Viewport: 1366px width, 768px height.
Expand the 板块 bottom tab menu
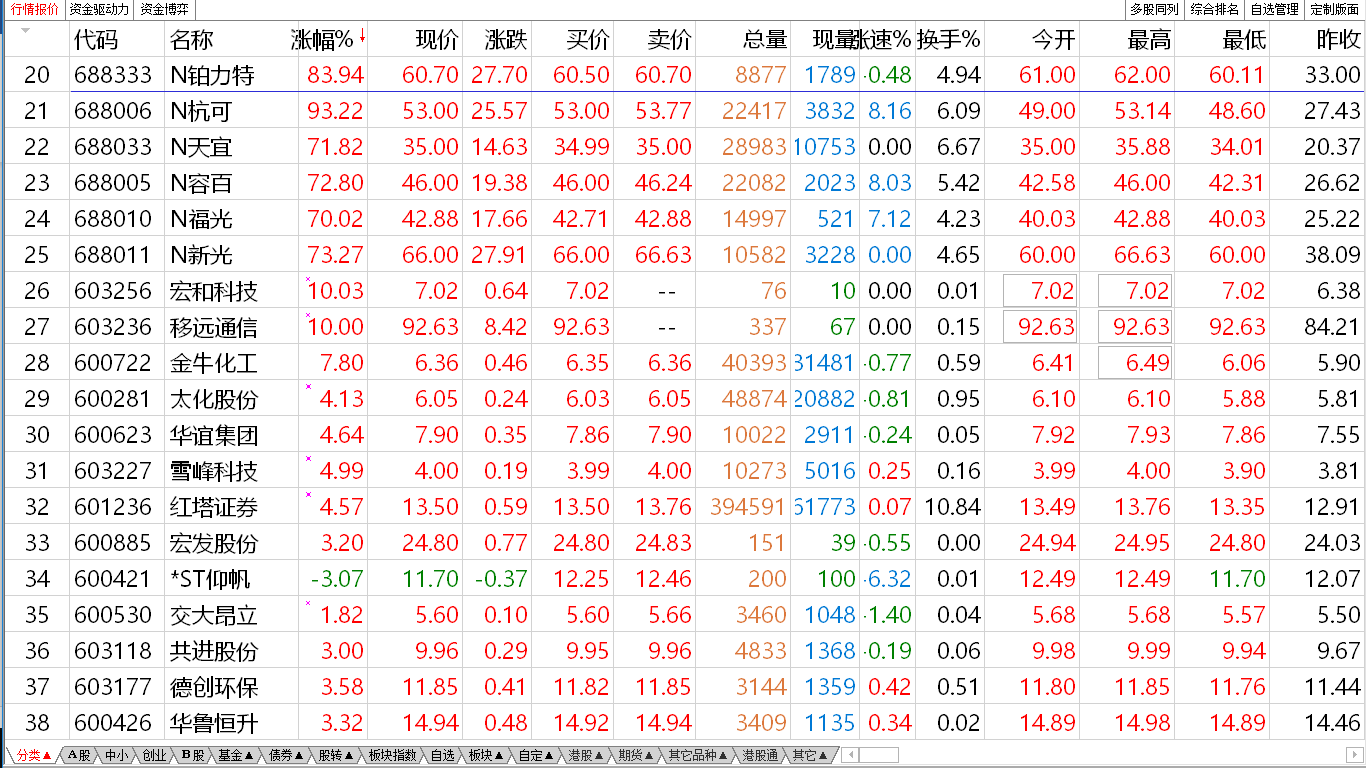pos(487,755)
